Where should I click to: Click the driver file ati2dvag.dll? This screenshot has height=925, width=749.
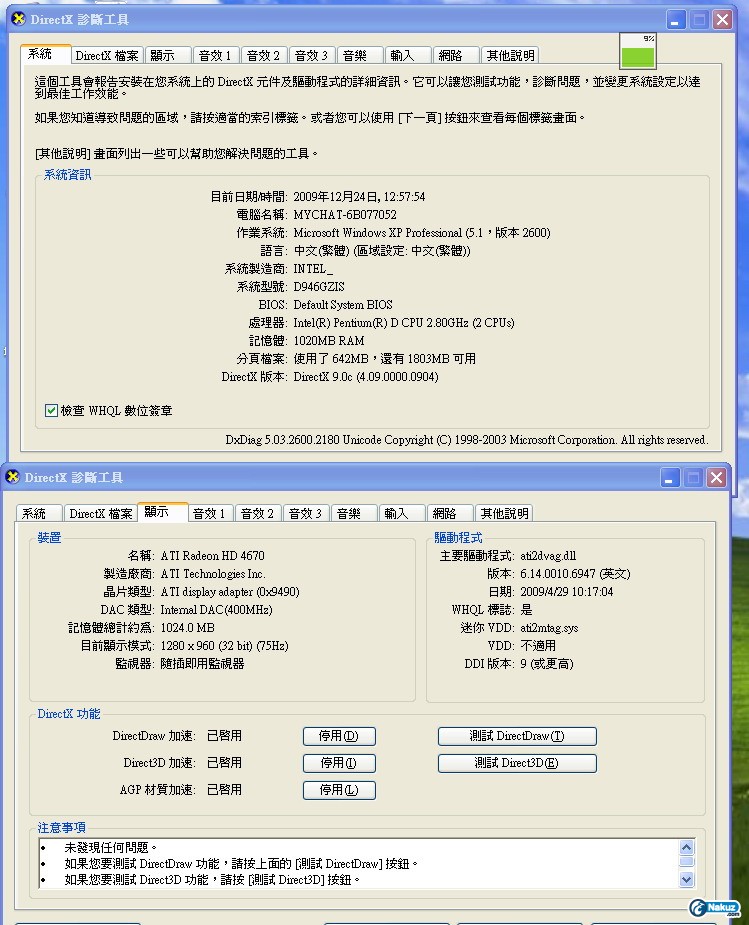(x=548, y=556)
